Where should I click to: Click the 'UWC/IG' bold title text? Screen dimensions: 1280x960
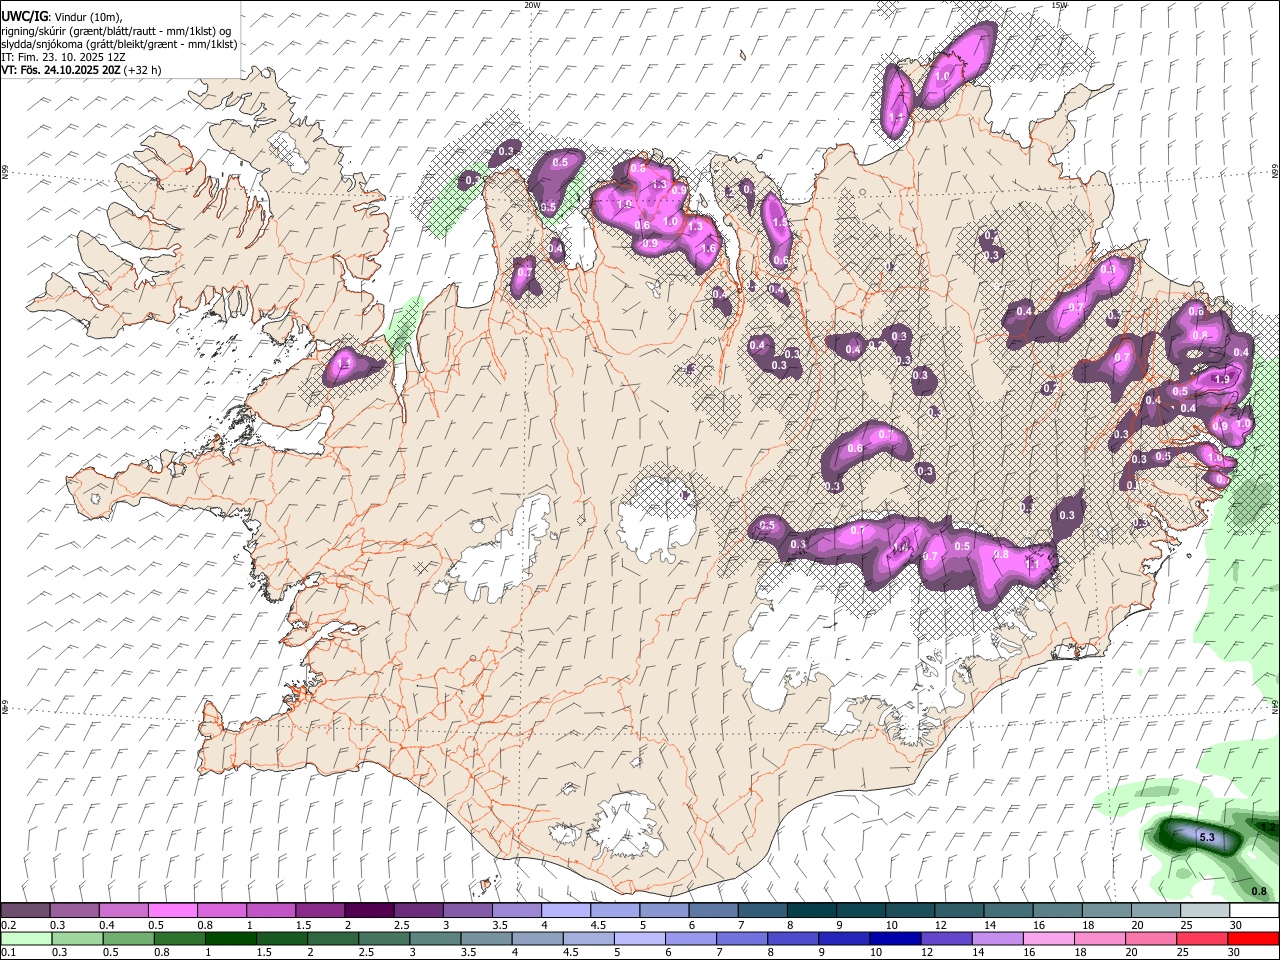click(x=23, y=17)
